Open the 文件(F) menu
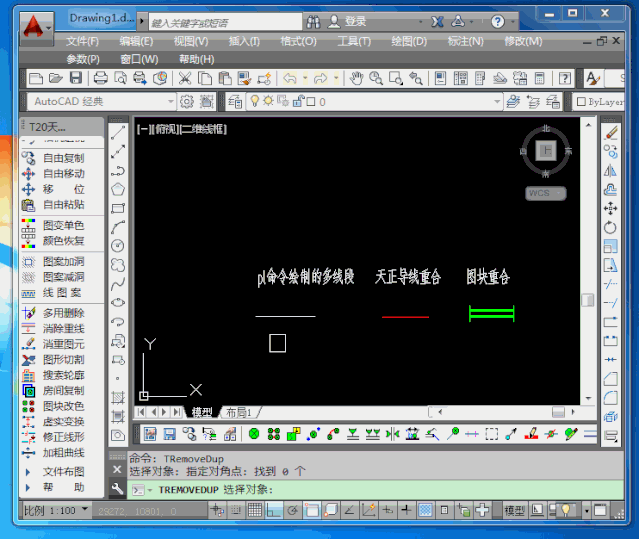The image size is (639, 539). [82, 41]
